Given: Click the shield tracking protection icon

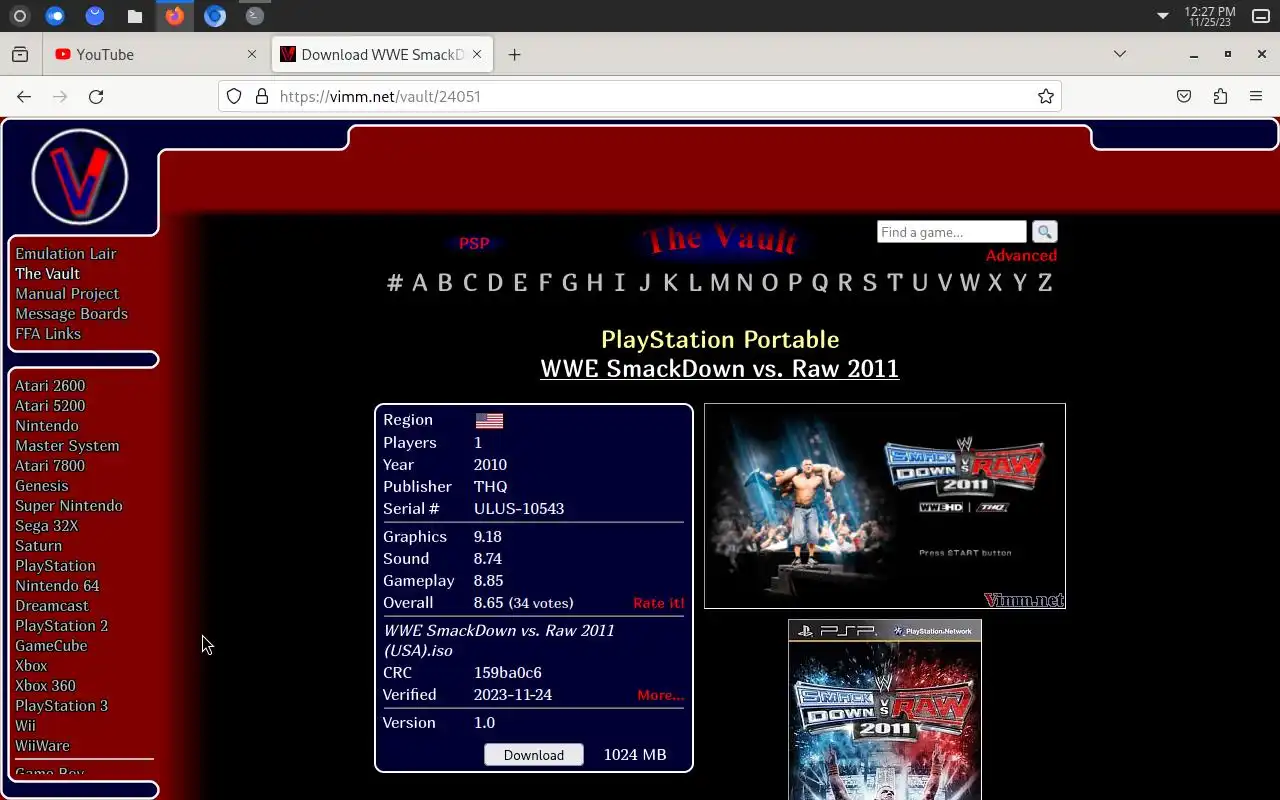Looking at the screenshot, I should [234, 97].
